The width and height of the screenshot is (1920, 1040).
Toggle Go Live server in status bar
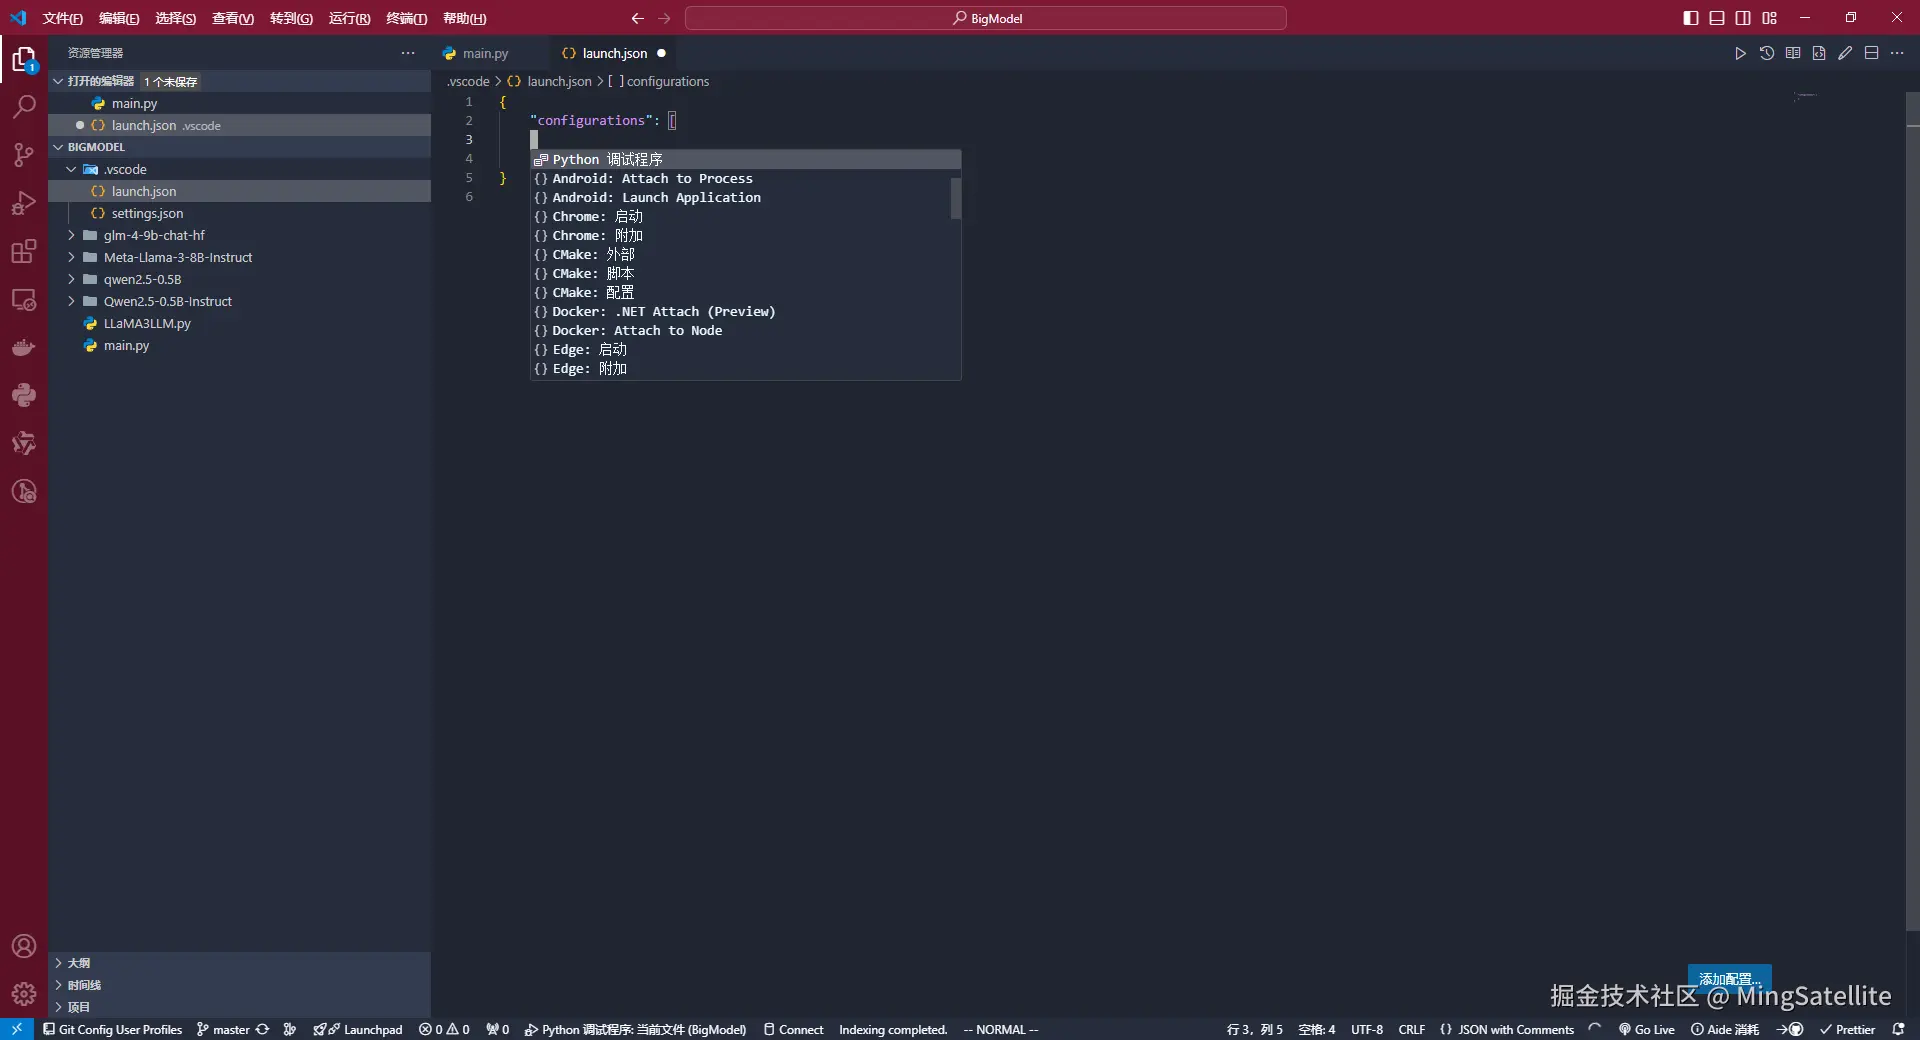pos(1647,1029)
